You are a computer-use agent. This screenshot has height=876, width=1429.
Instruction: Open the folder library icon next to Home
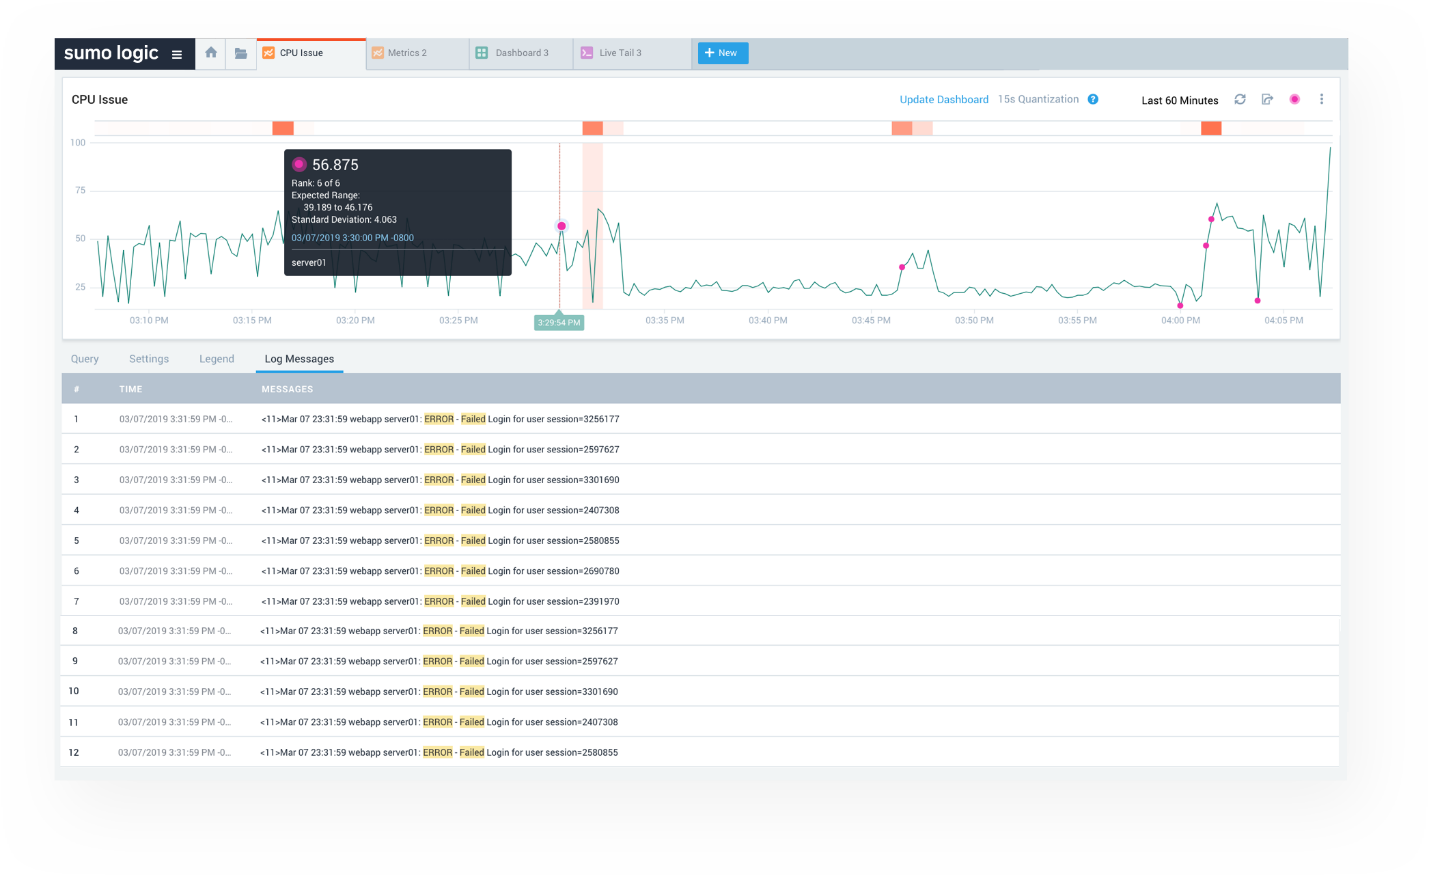(240, 53)
